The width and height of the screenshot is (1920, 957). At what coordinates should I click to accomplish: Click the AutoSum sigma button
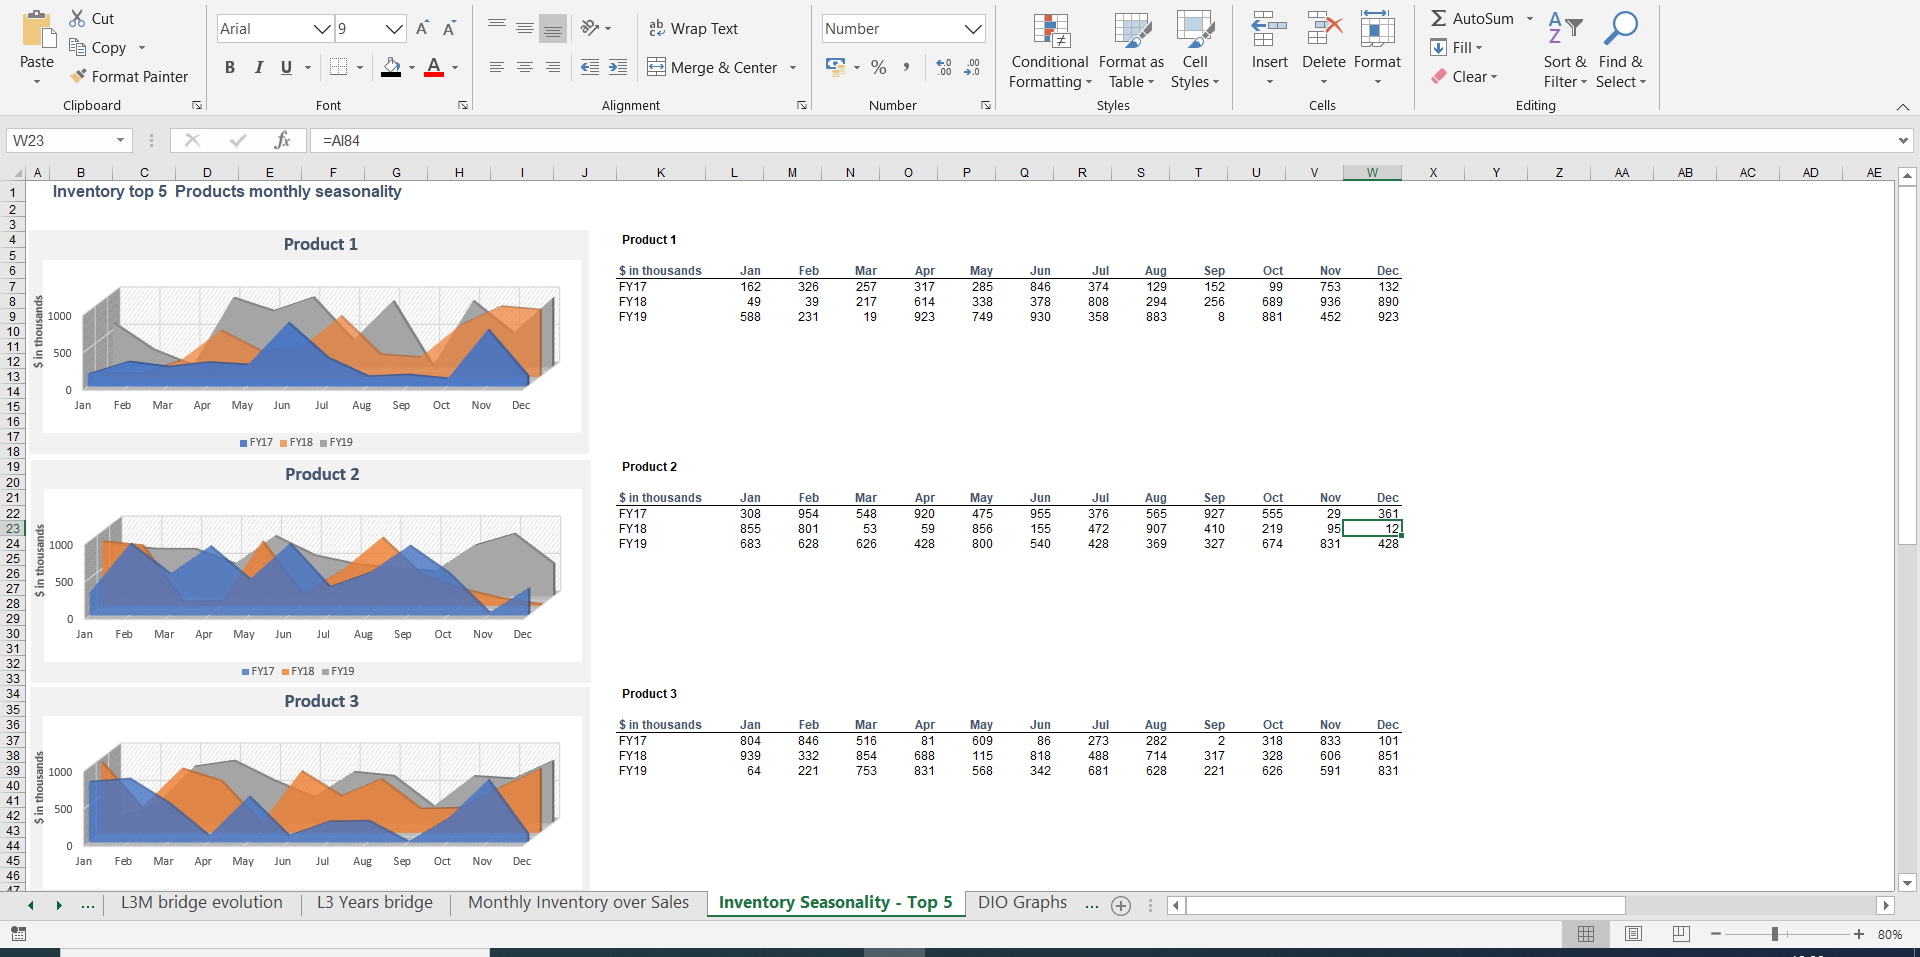click(x=1472, y=18)
